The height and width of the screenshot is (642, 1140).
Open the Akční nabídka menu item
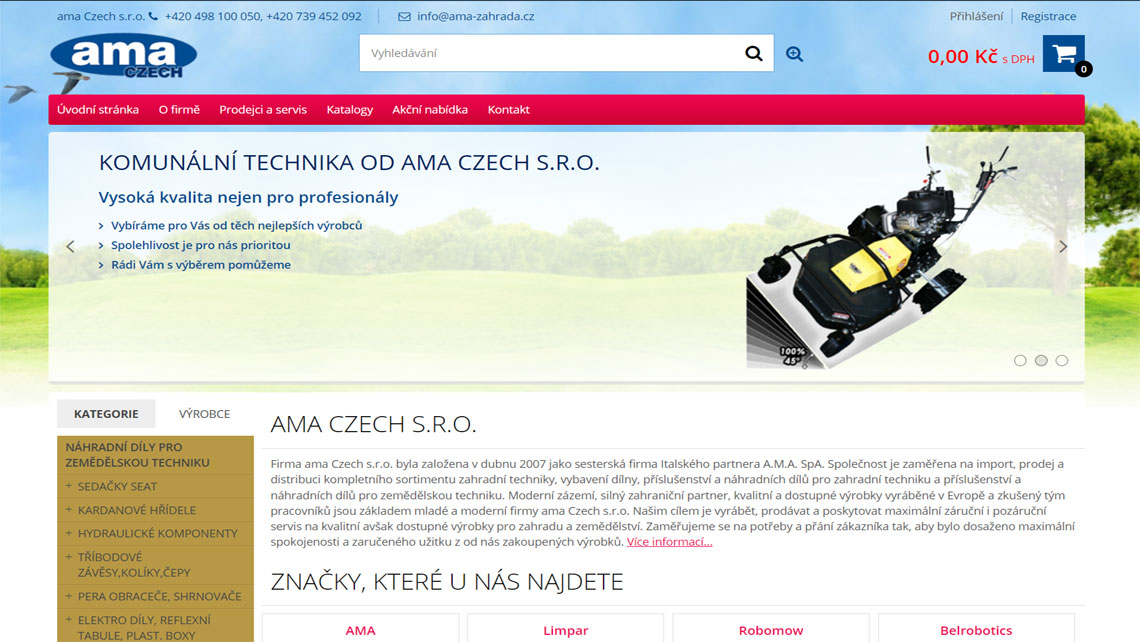click(x=430, y=110)
